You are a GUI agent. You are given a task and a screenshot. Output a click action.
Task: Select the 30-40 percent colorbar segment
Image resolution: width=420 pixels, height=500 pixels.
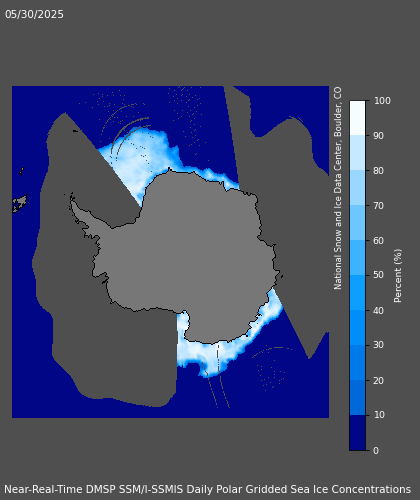point(357,328)
